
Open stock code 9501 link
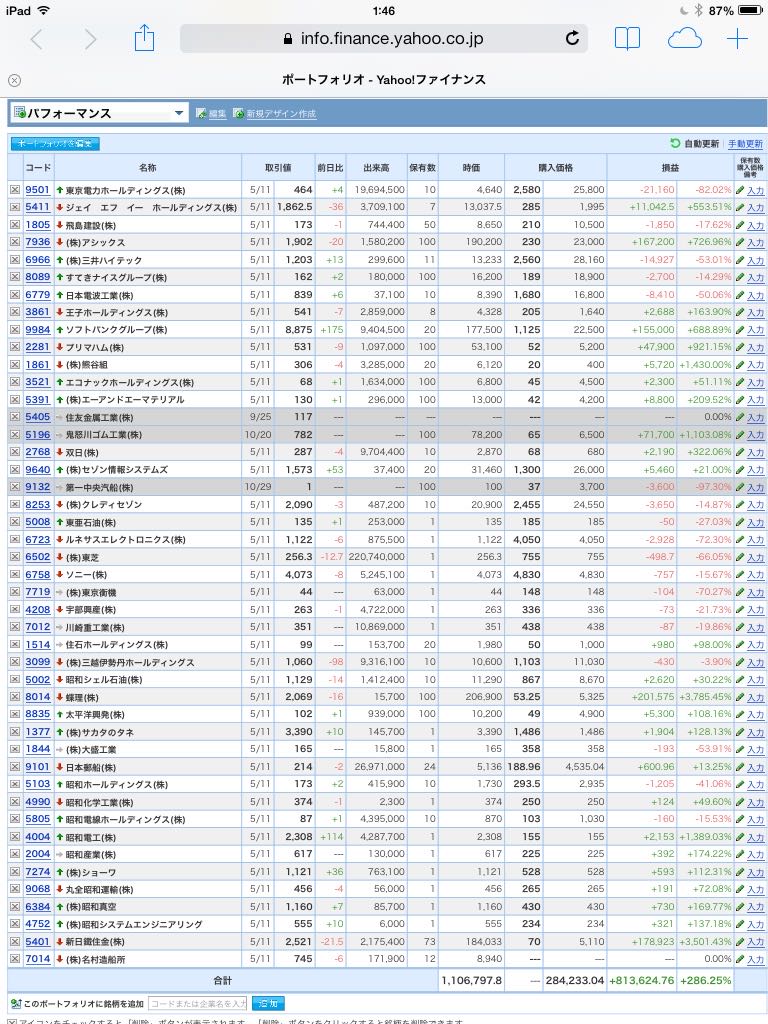pyautogui.click(x=37, y=189)
